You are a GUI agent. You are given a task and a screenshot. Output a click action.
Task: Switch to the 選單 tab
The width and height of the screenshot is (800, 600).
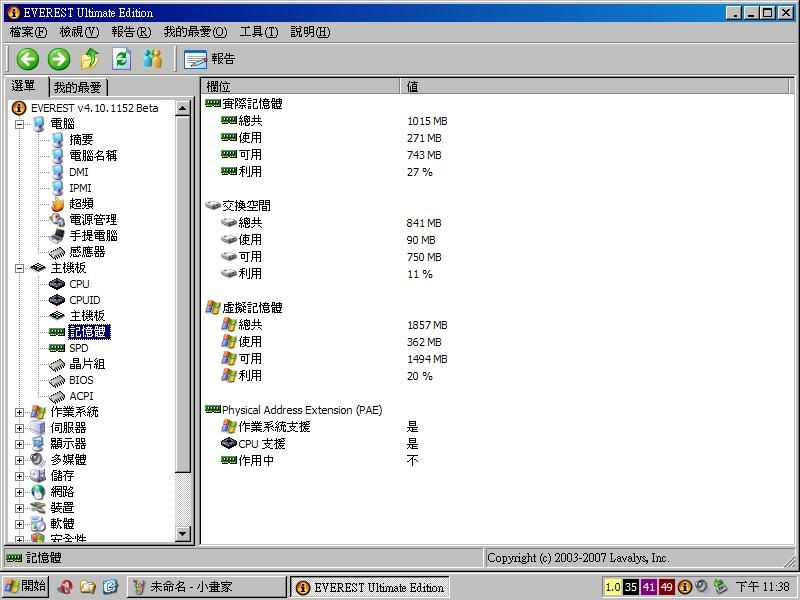tap(25, 86)
